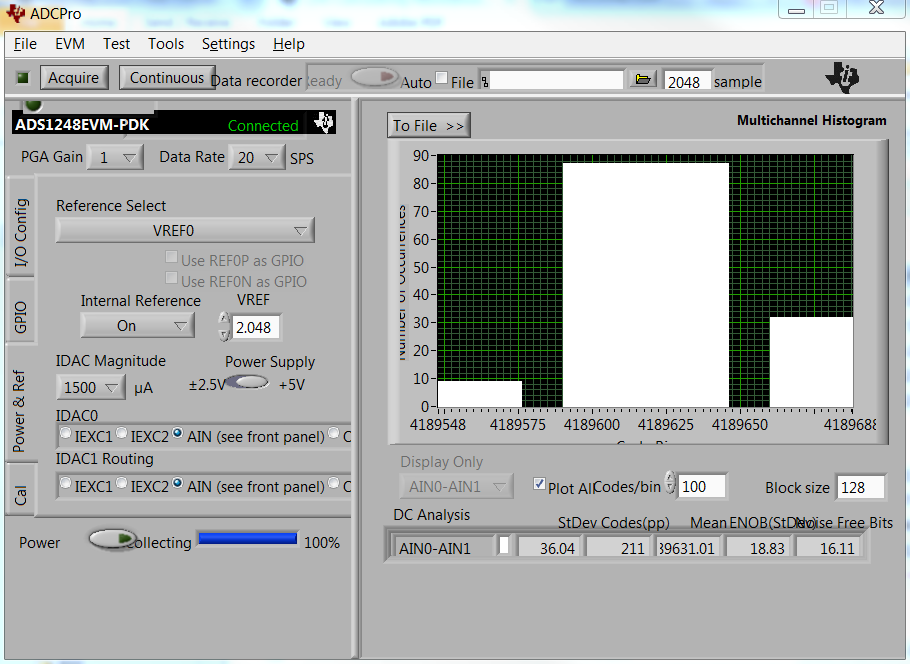
Task: Click the AIN0-AIN1 row label in DC Analysis
Action: 442,548
